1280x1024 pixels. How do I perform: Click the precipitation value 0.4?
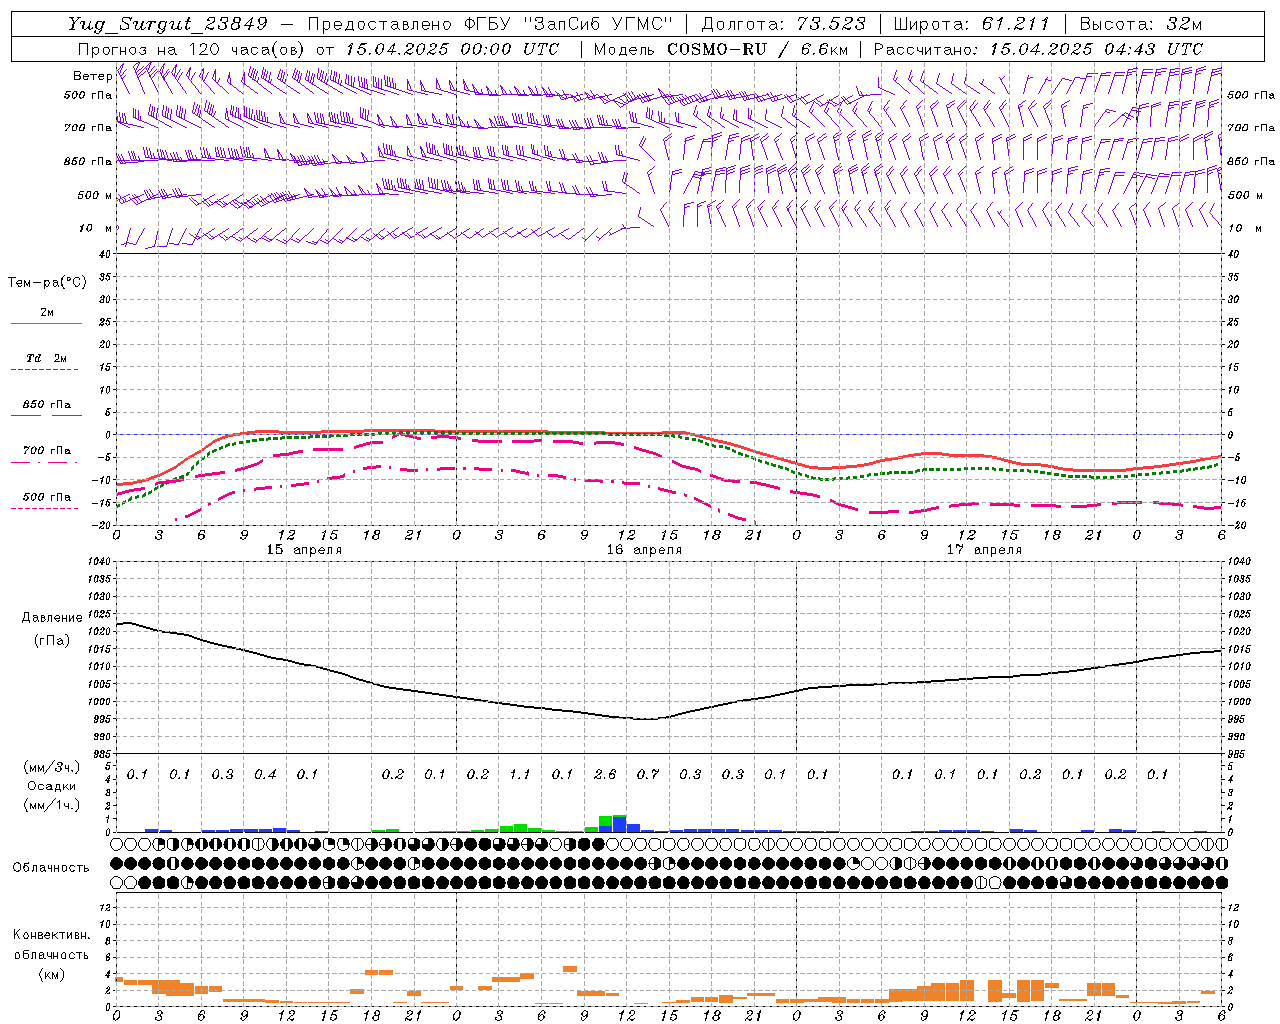265,774
